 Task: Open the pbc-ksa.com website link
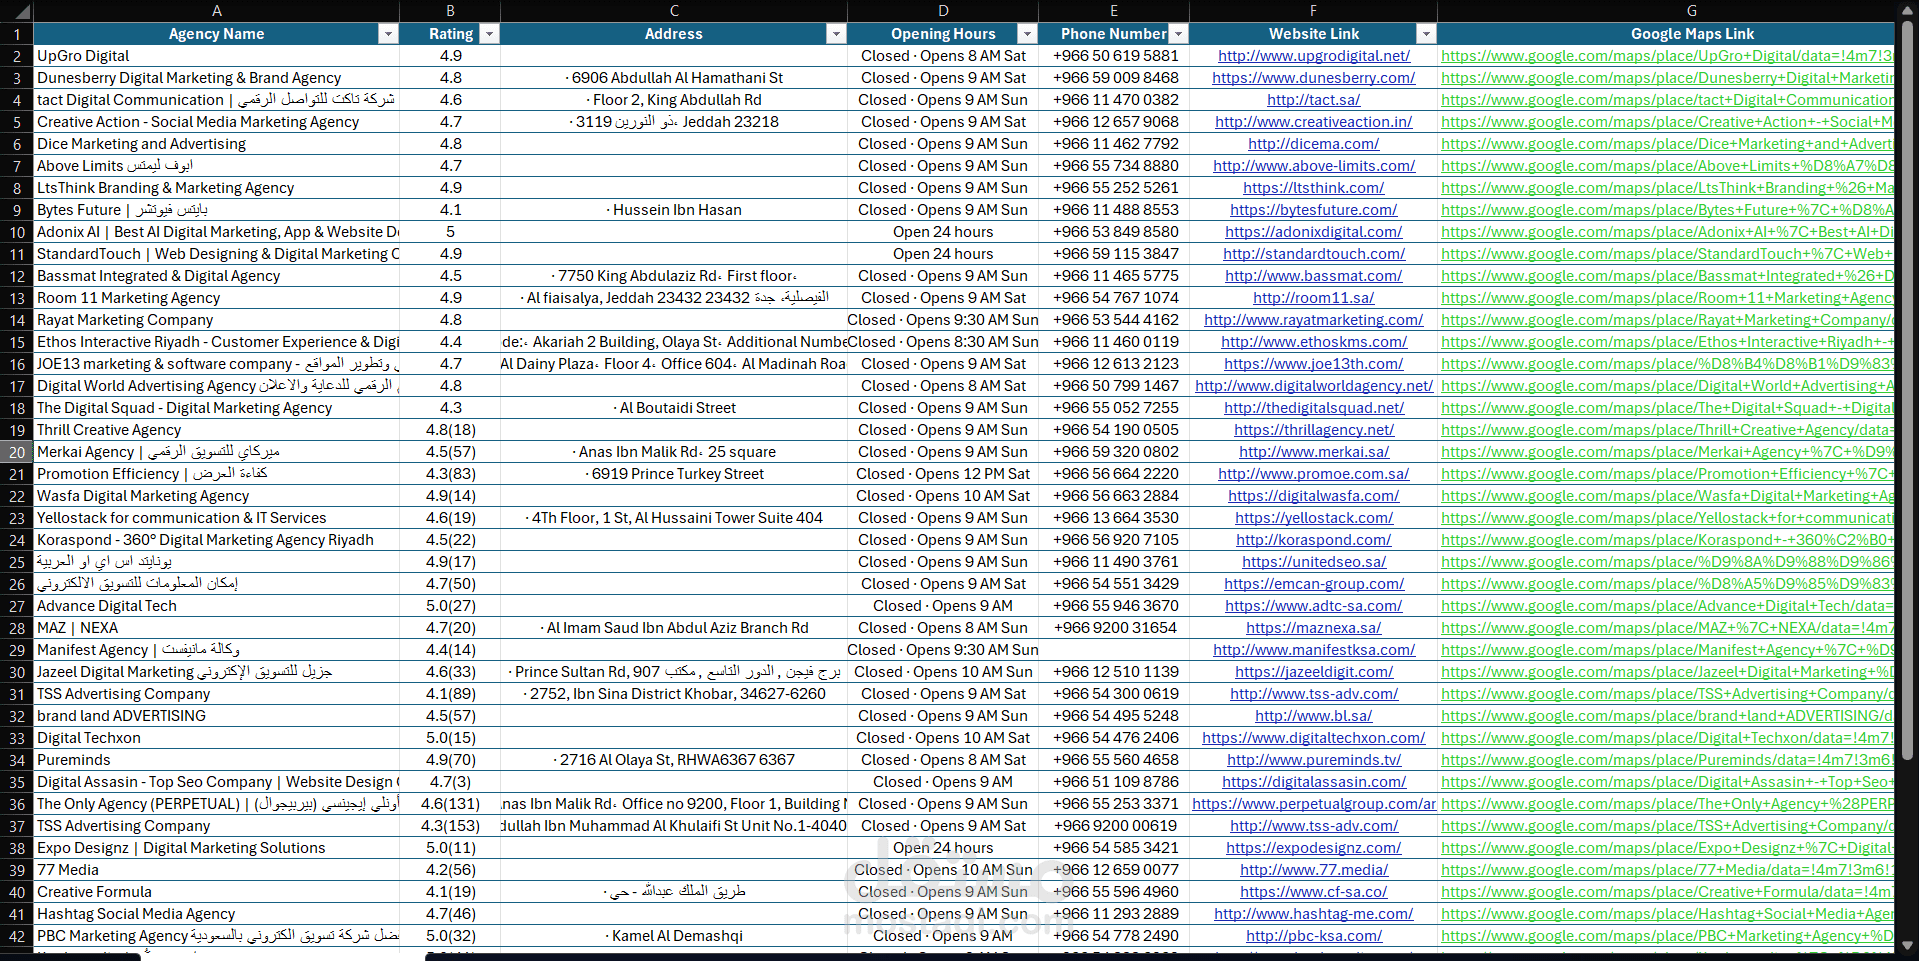click(x=1314, y=936)
